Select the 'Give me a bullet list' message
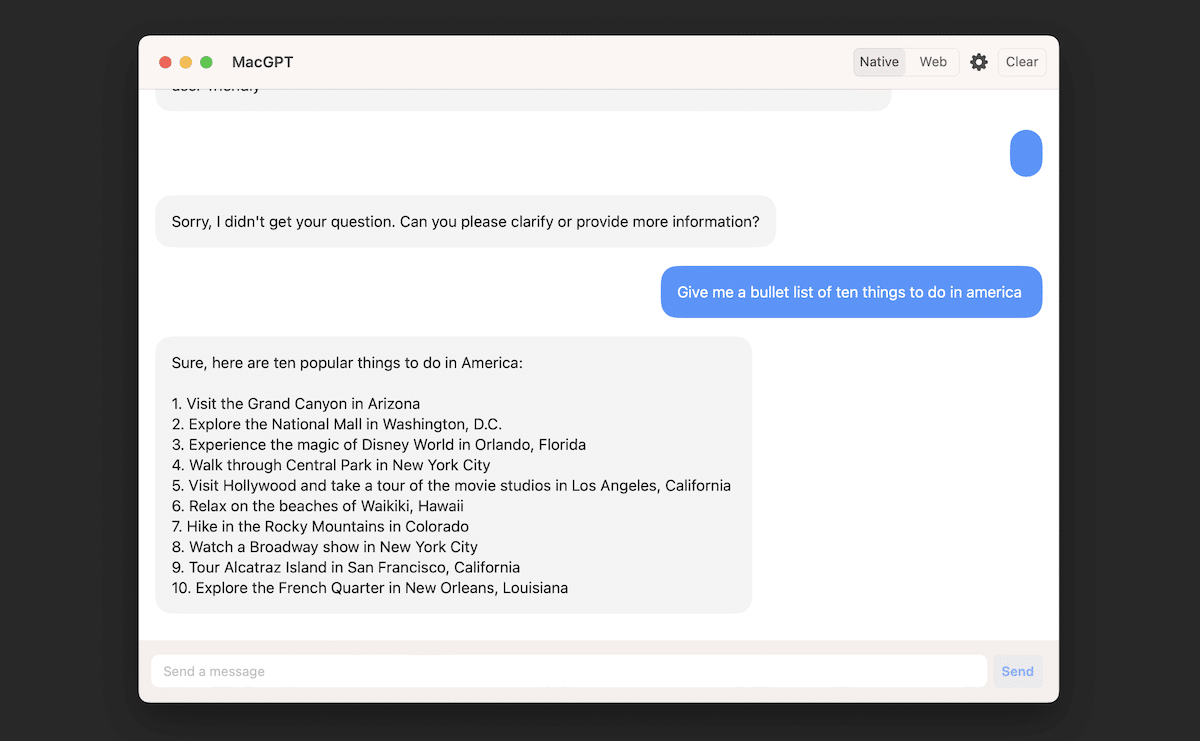Image resolution: width=1200 pixels, height=741 pixels. [850, 292]
